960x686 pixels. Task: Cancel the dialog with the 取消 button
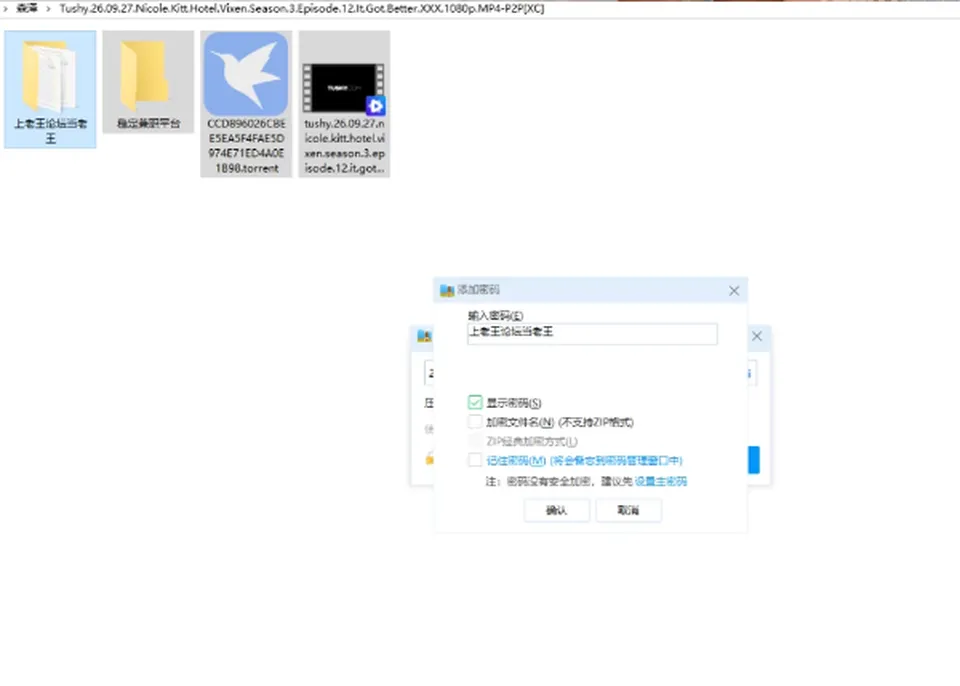(628, 510)
